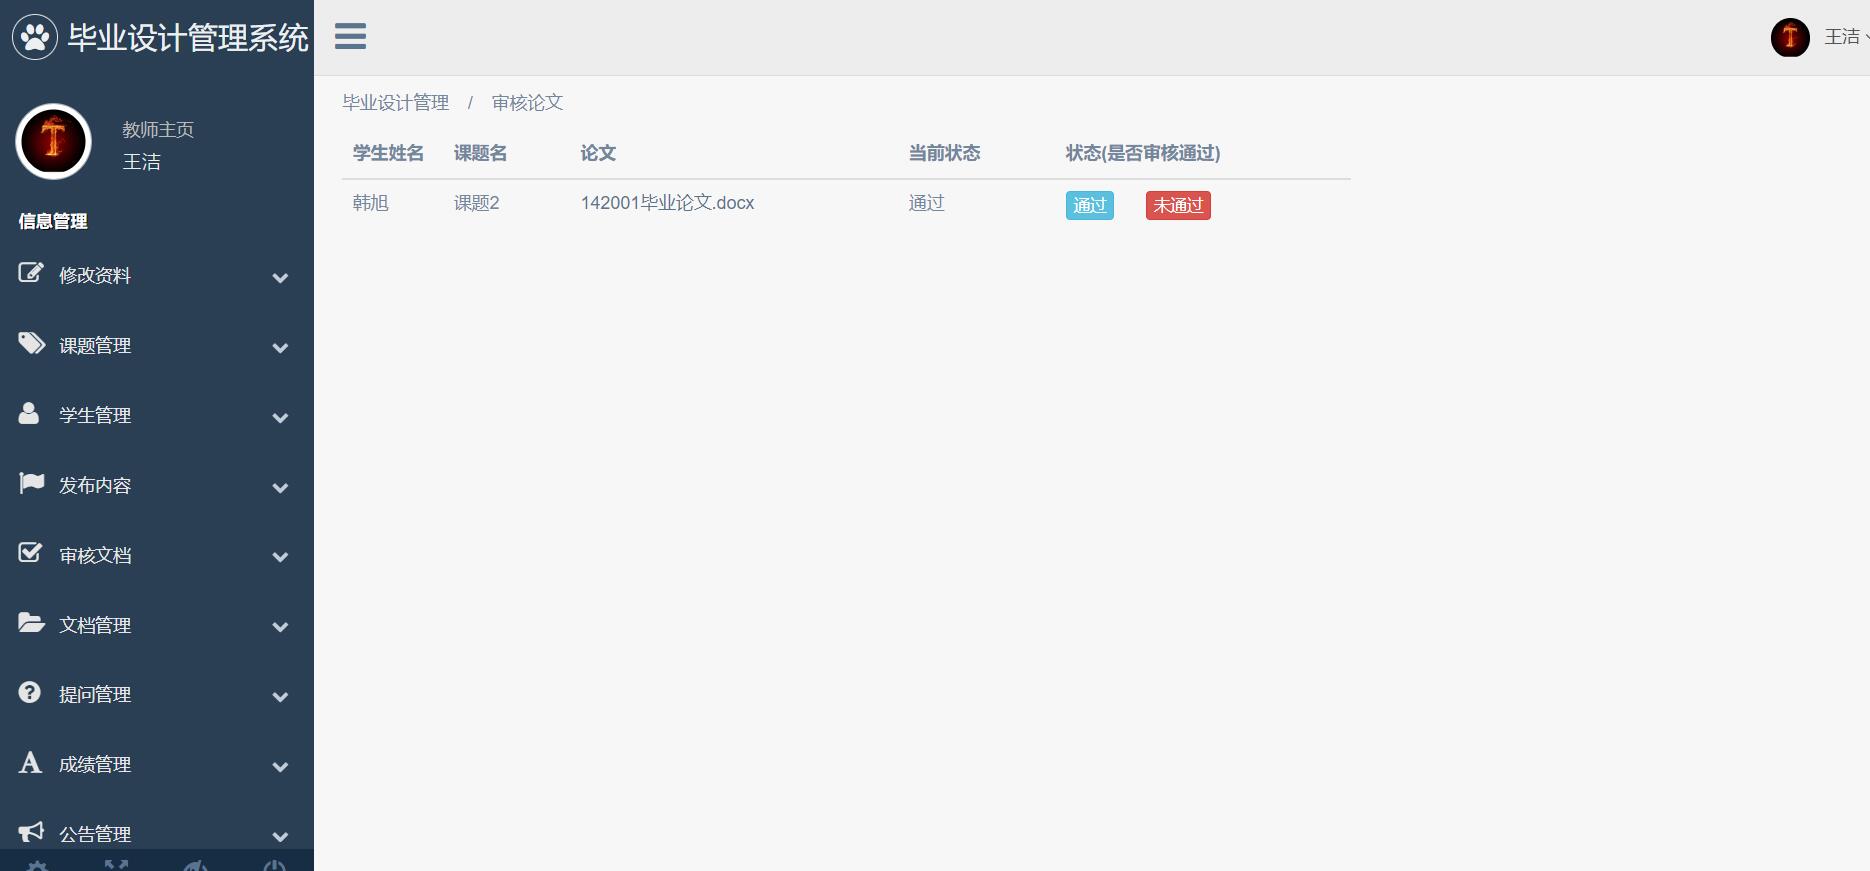Screen dimensions: 1870x871
Task: Expand the 文档管理 chevron
Action: [281, 627]
